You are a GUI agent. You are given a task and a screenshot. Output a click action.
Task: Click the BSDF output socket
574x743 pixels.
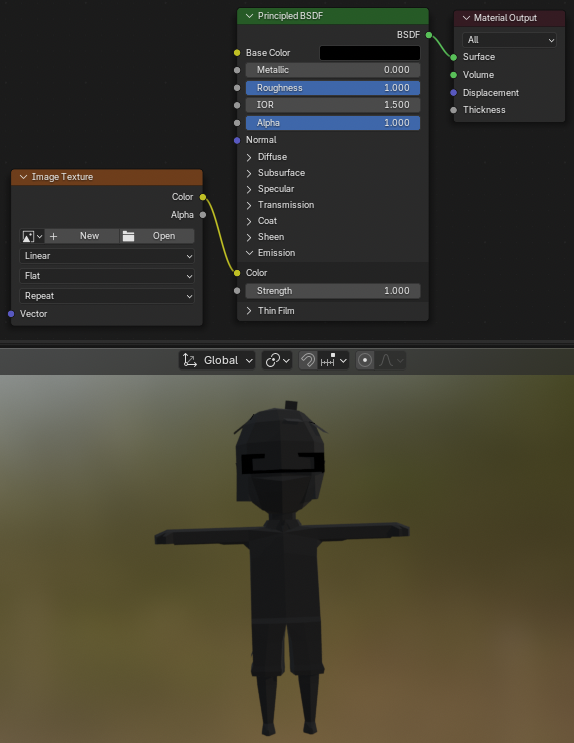[x=429, y=35]
